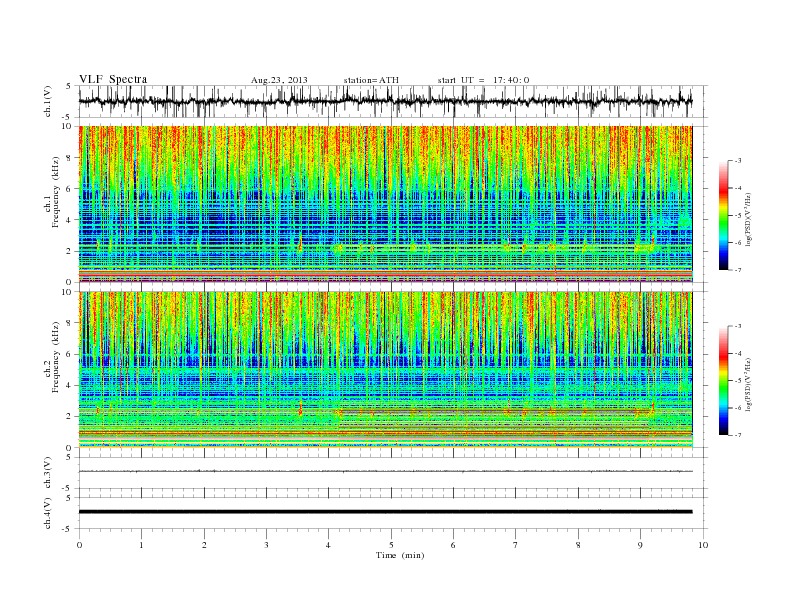792x612 pixels.
Task: Click the "ch.1(V)" waveform axis label
Action: click(x=48, y=101)
